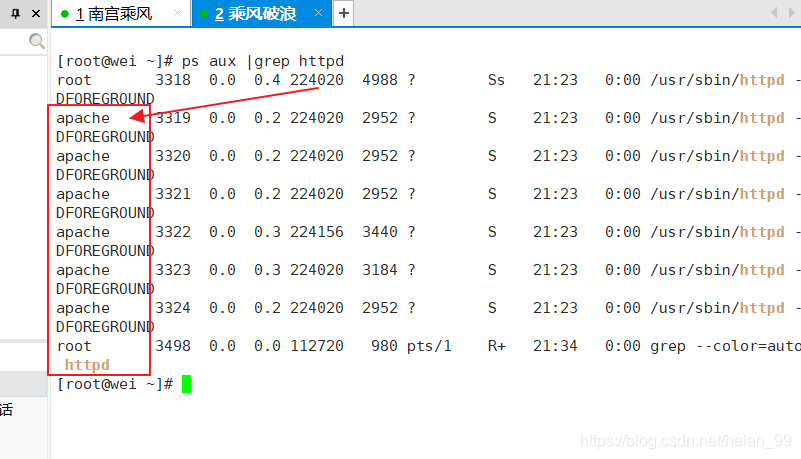
Task: Click the green cursor at the final prompt
Action: (186, 384)
